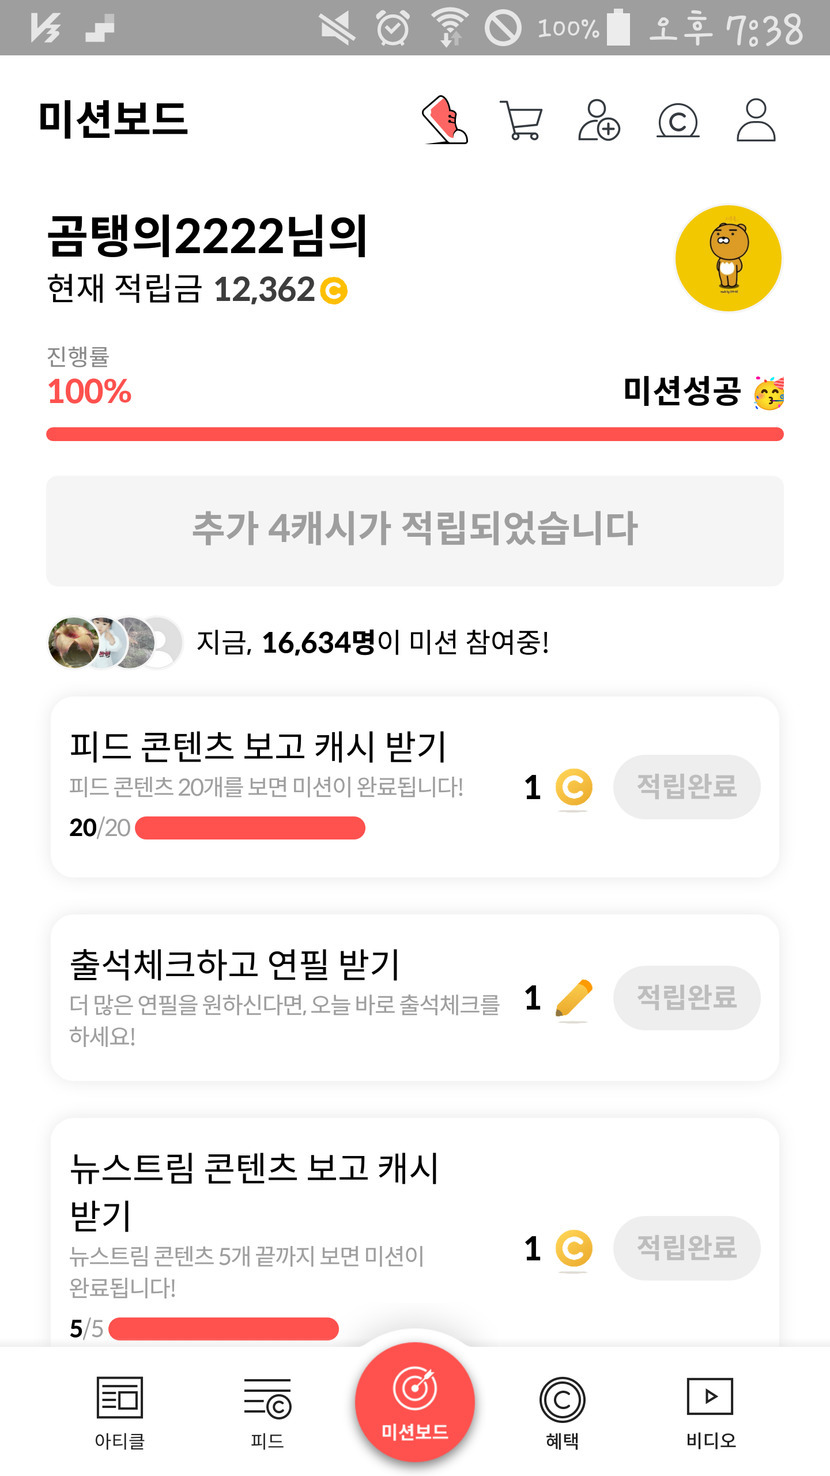Open the 혜택 benefits tab
This screenshot has height=1476, width=830.
pos(562,1411)
